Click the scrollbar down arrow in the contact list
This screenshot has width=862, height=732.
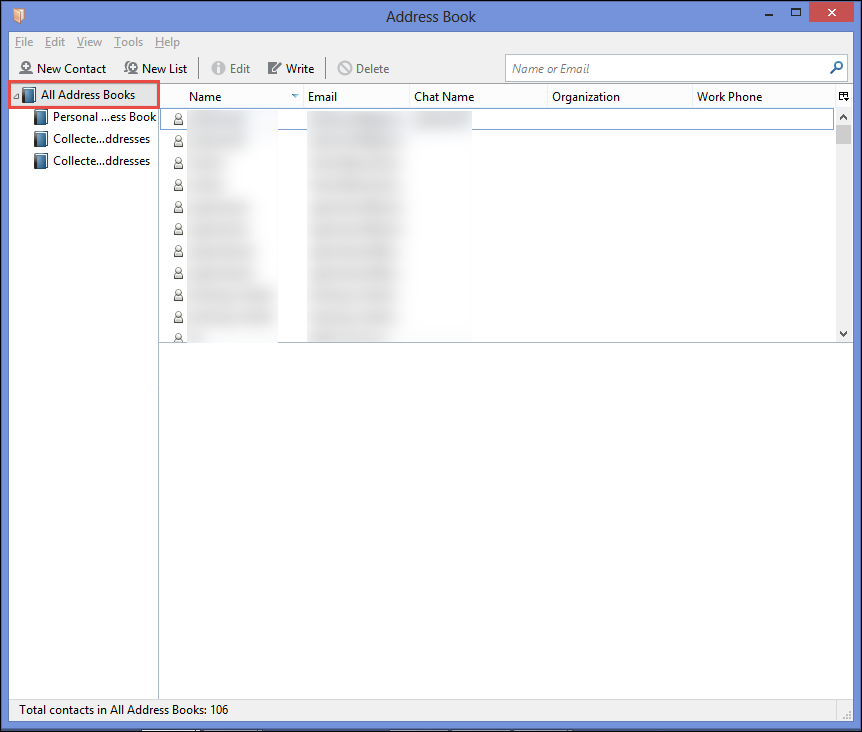tap(843, 334)
